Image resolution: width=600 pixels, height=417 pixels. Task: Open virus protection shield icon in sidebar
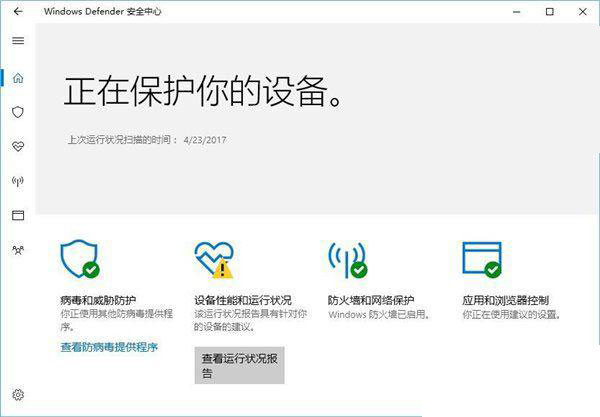18,112
